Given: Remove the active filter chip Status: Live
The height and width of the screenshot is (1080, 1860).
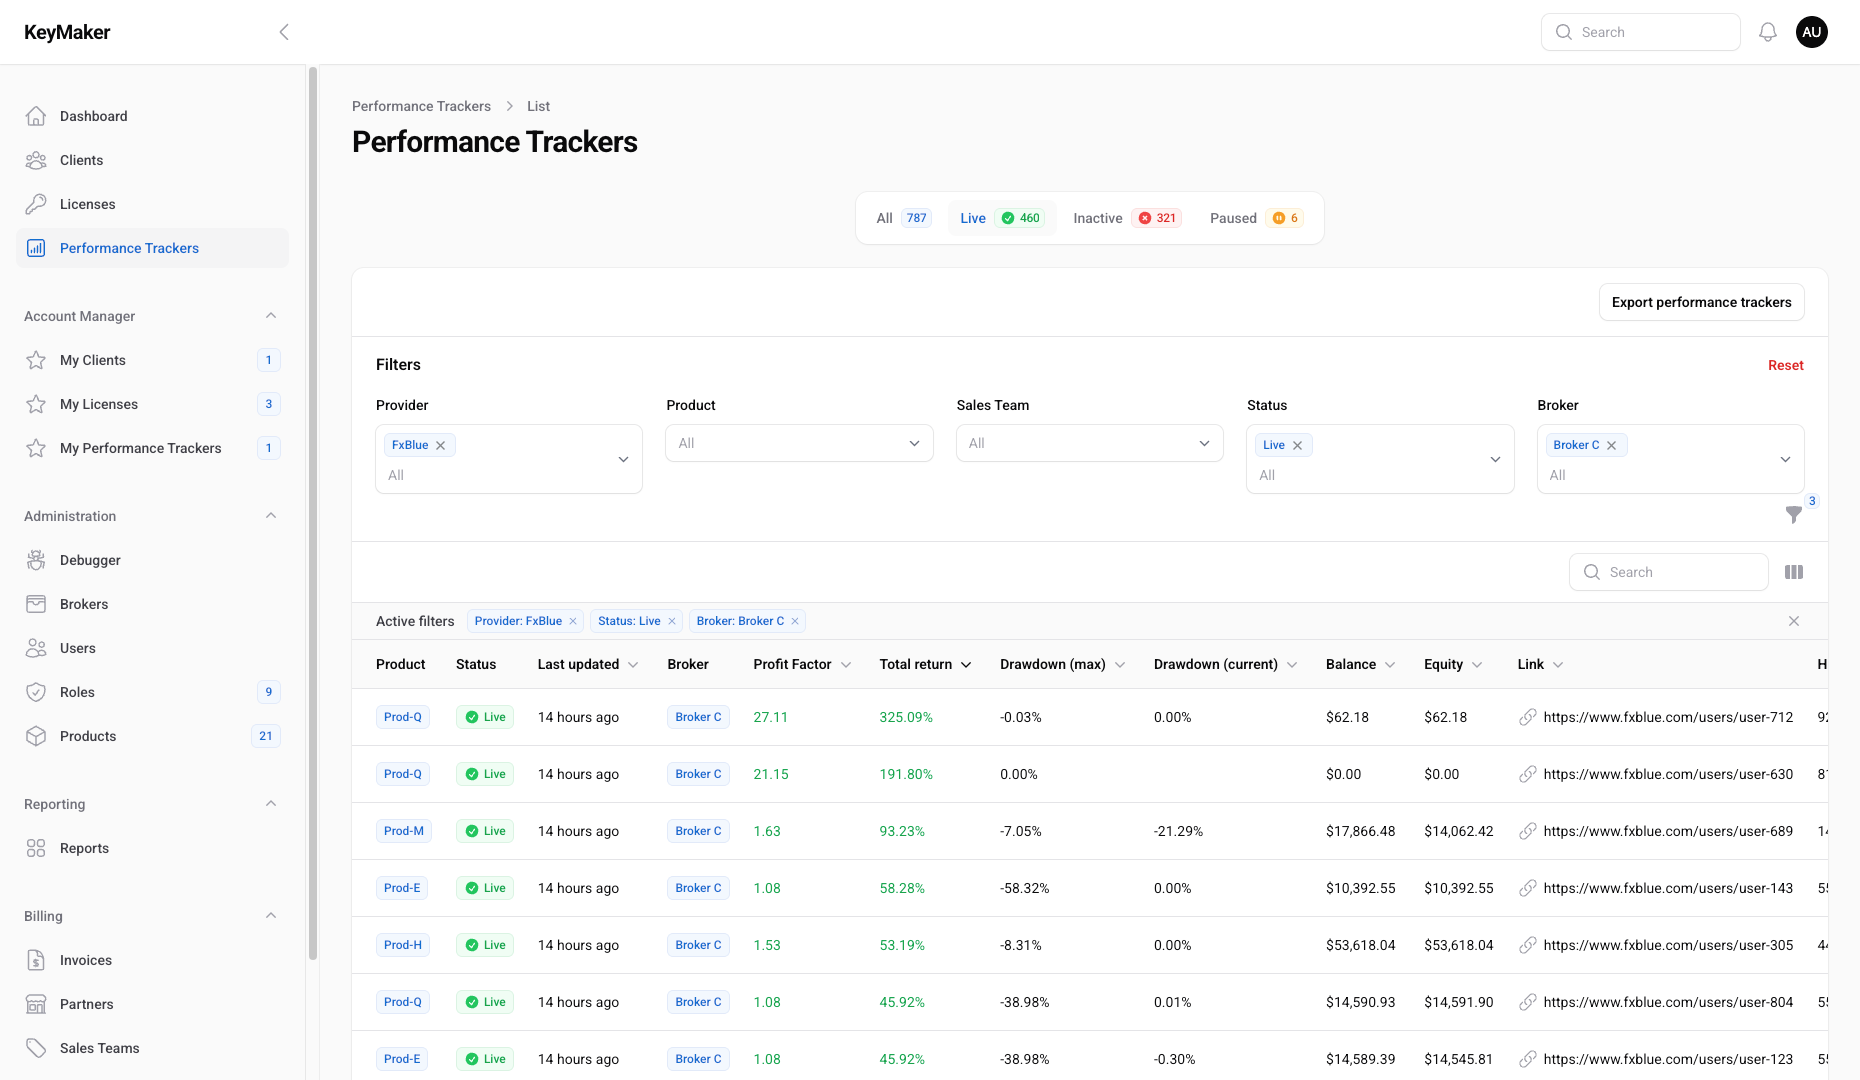Looking at the screenshot, I should tap(672, 621).
